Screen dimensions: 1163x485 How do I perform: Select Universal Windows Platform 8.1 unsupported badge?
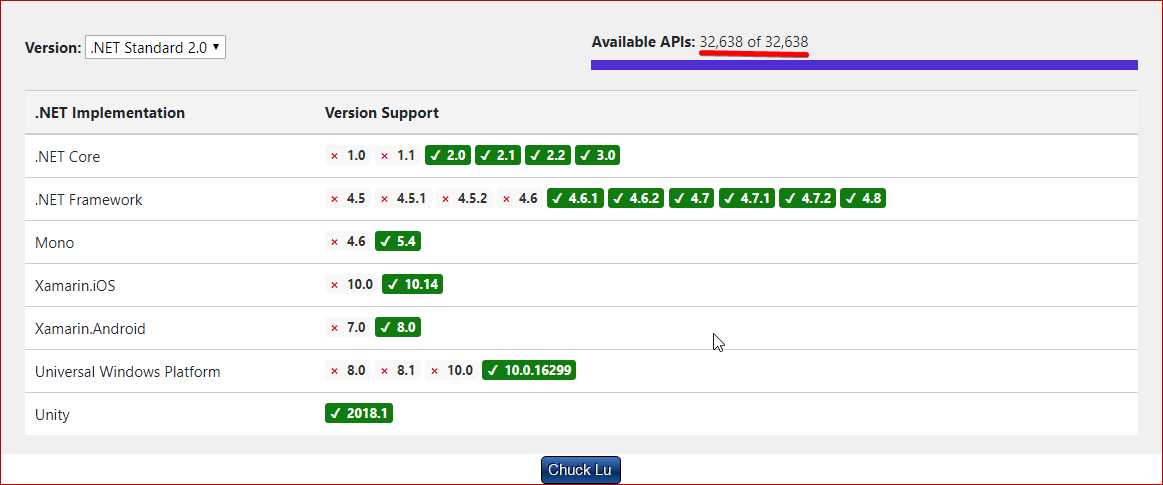click(398, 371)
